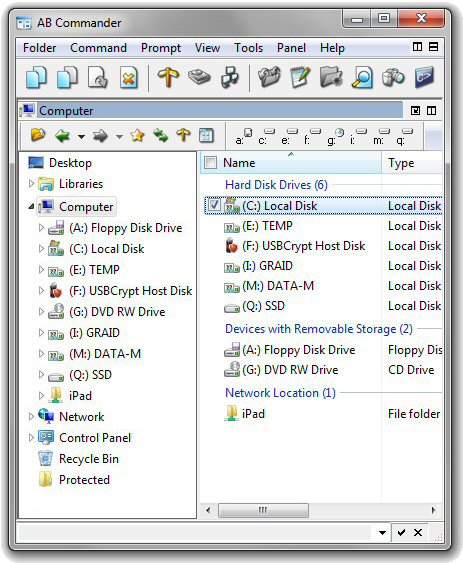The image size is (463, 563).
Task: Click the new folder with star icon
Action: (x=331, y=77)
